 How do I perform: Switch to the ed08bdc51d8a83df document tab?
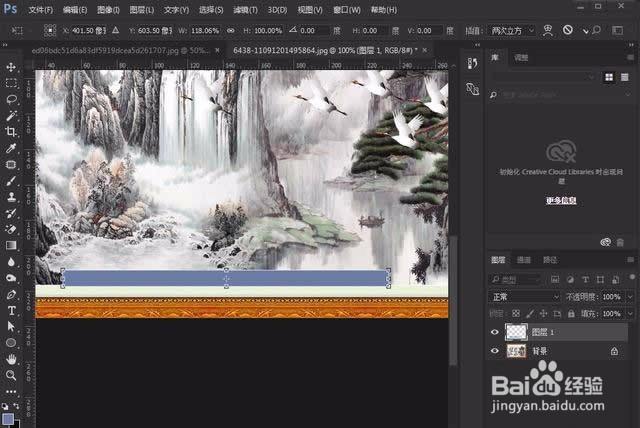tap(121, 50)
